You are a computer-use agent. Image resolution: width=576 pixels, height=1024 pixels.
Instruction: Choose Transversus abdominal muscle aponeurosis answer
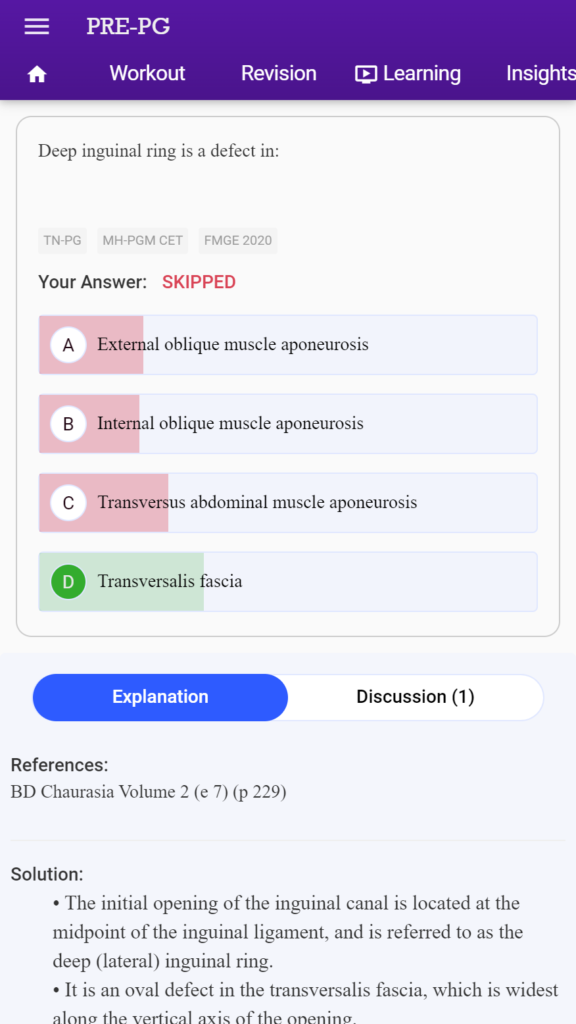coord(288,503)
